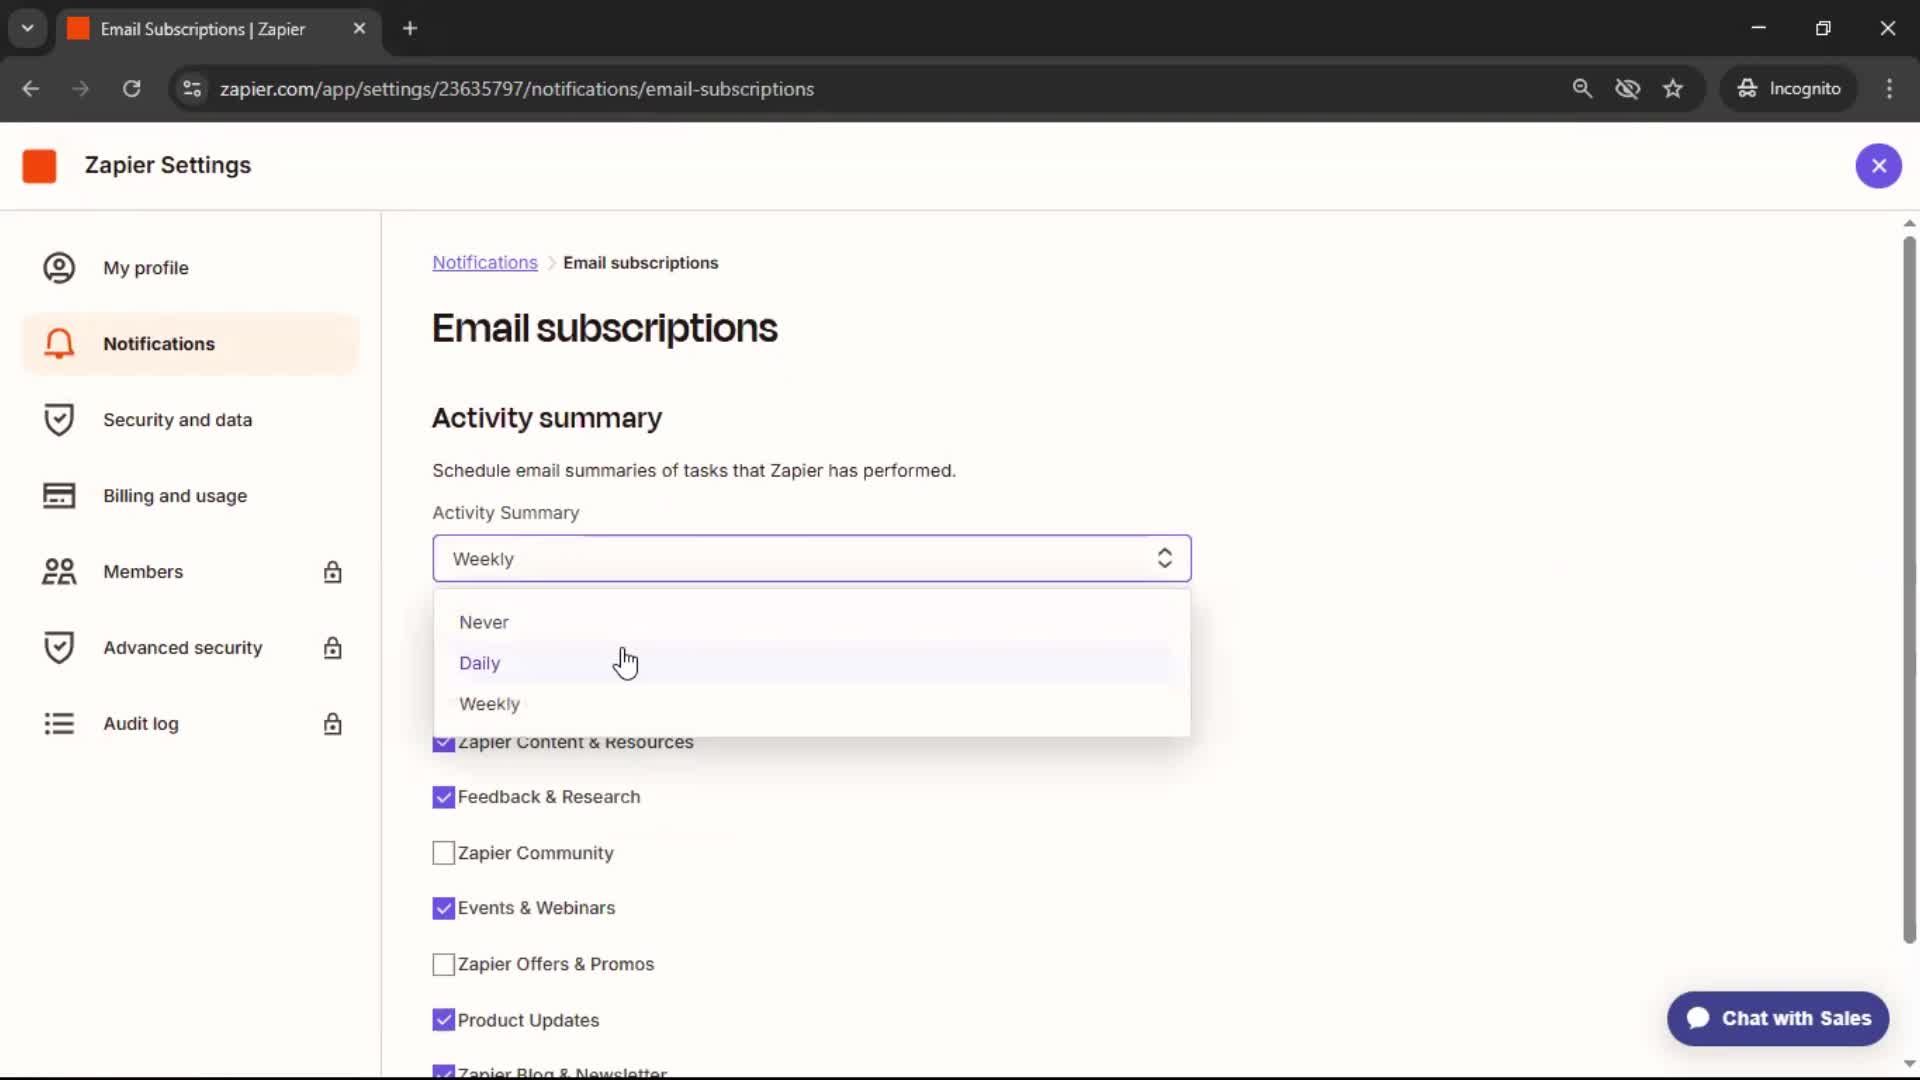Click the Billing and usage card icon
This screenshot has width=1920, height=1080.
[59, 496]
